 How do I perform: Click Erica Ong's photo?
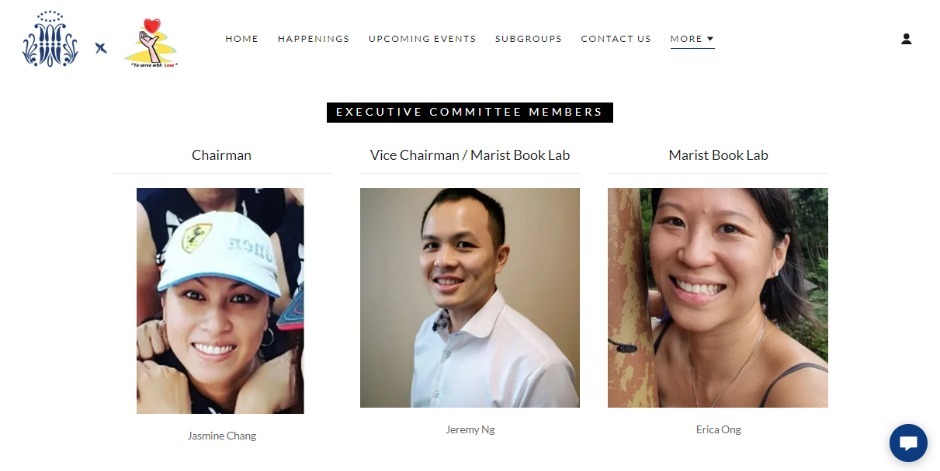[x=718, y=298]
